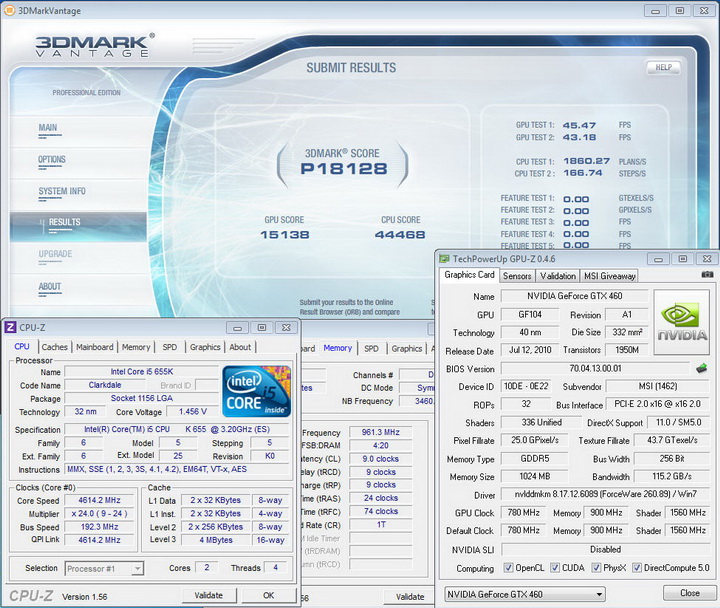Open SYSTEM INFO in 3DMark sidebar
Screen dimensions: 720x608
click(x=62, y=191)
